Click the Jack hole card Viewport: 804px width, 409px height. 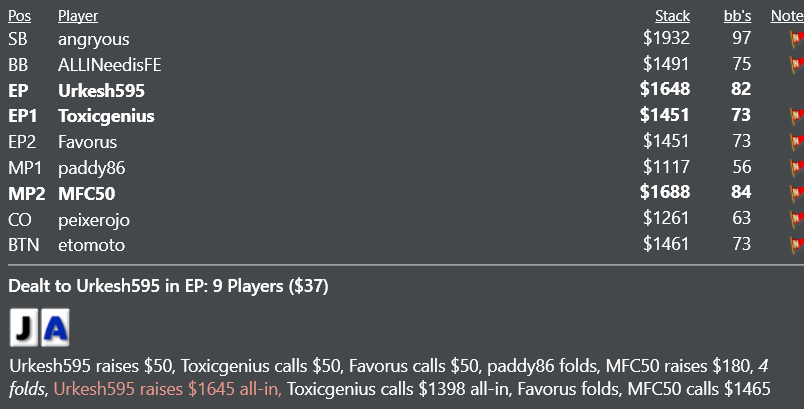(x=24, y=328)
